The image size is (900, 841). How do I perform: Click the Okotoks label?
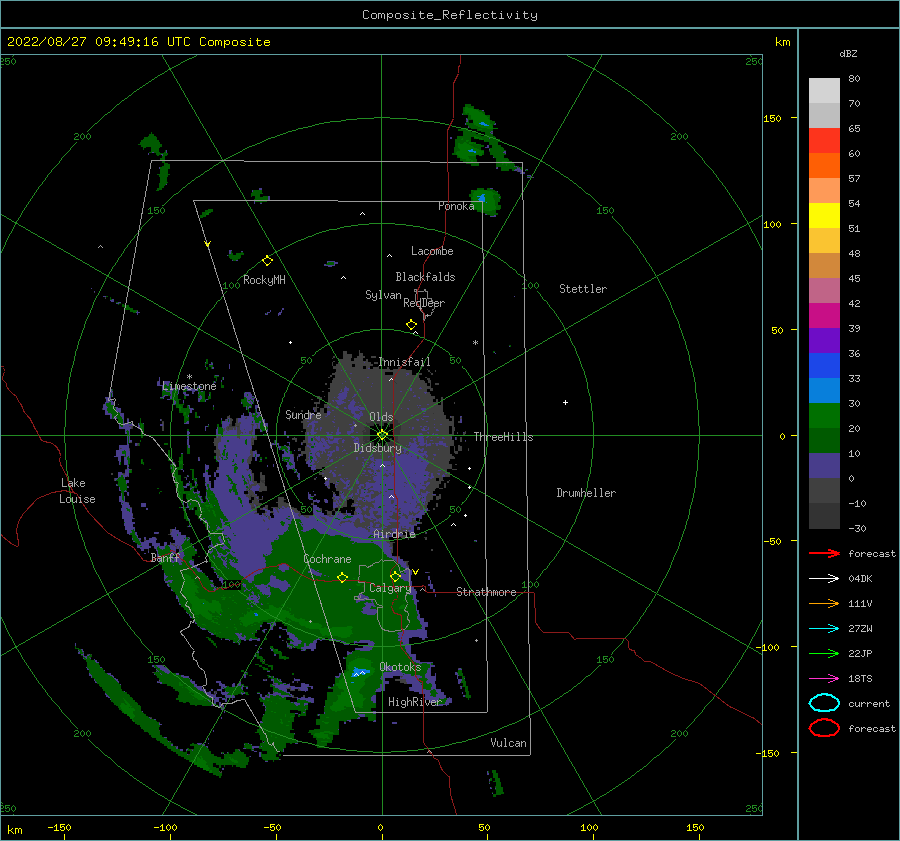pos(400,666)
